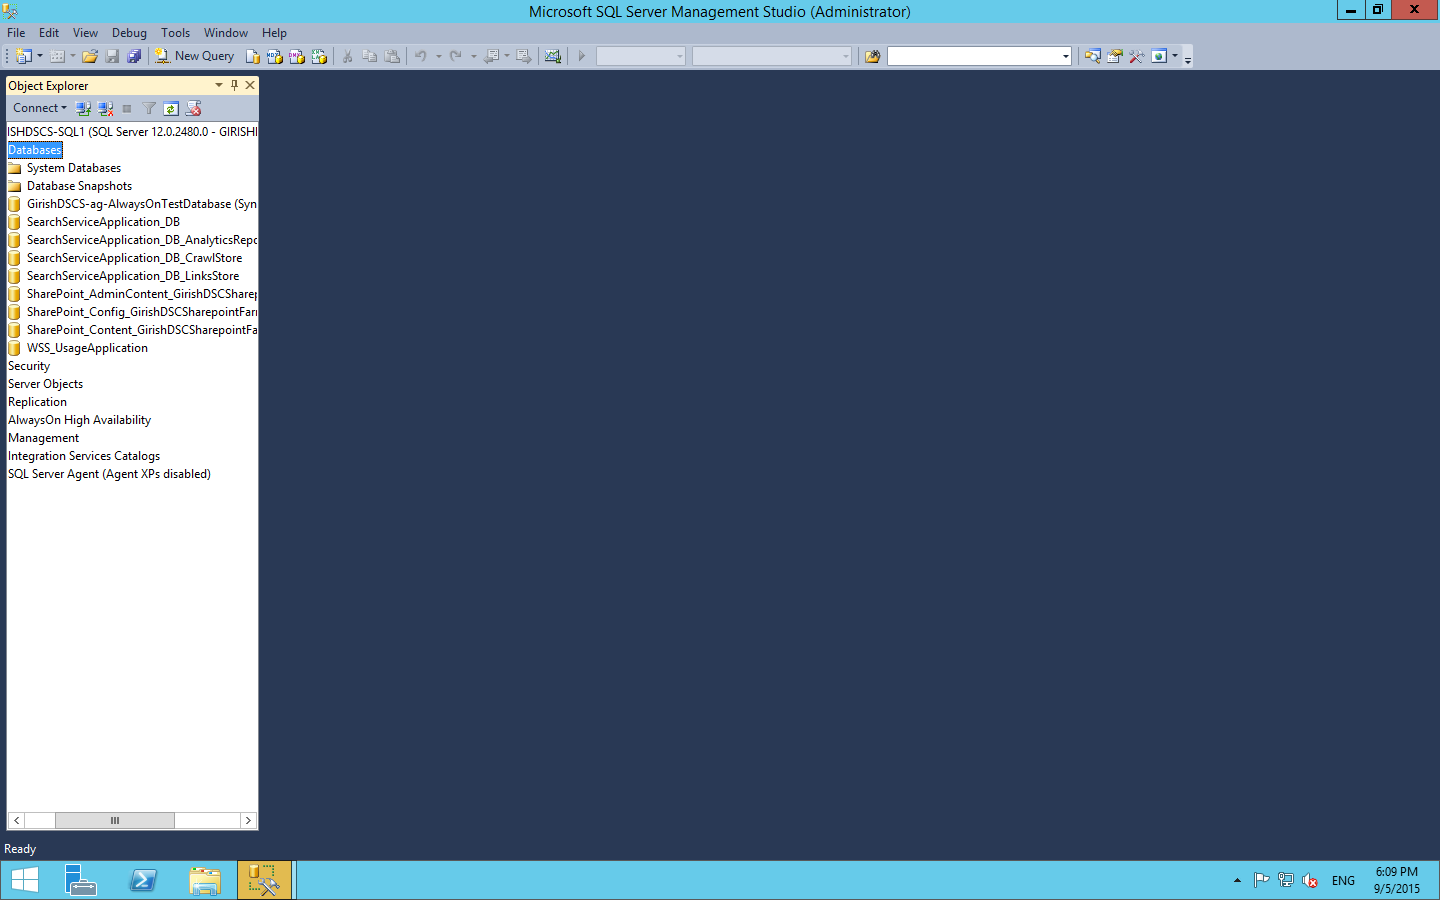Open the Tools menu
This screenshot has width=1440, height=900.
click(175, 33)
